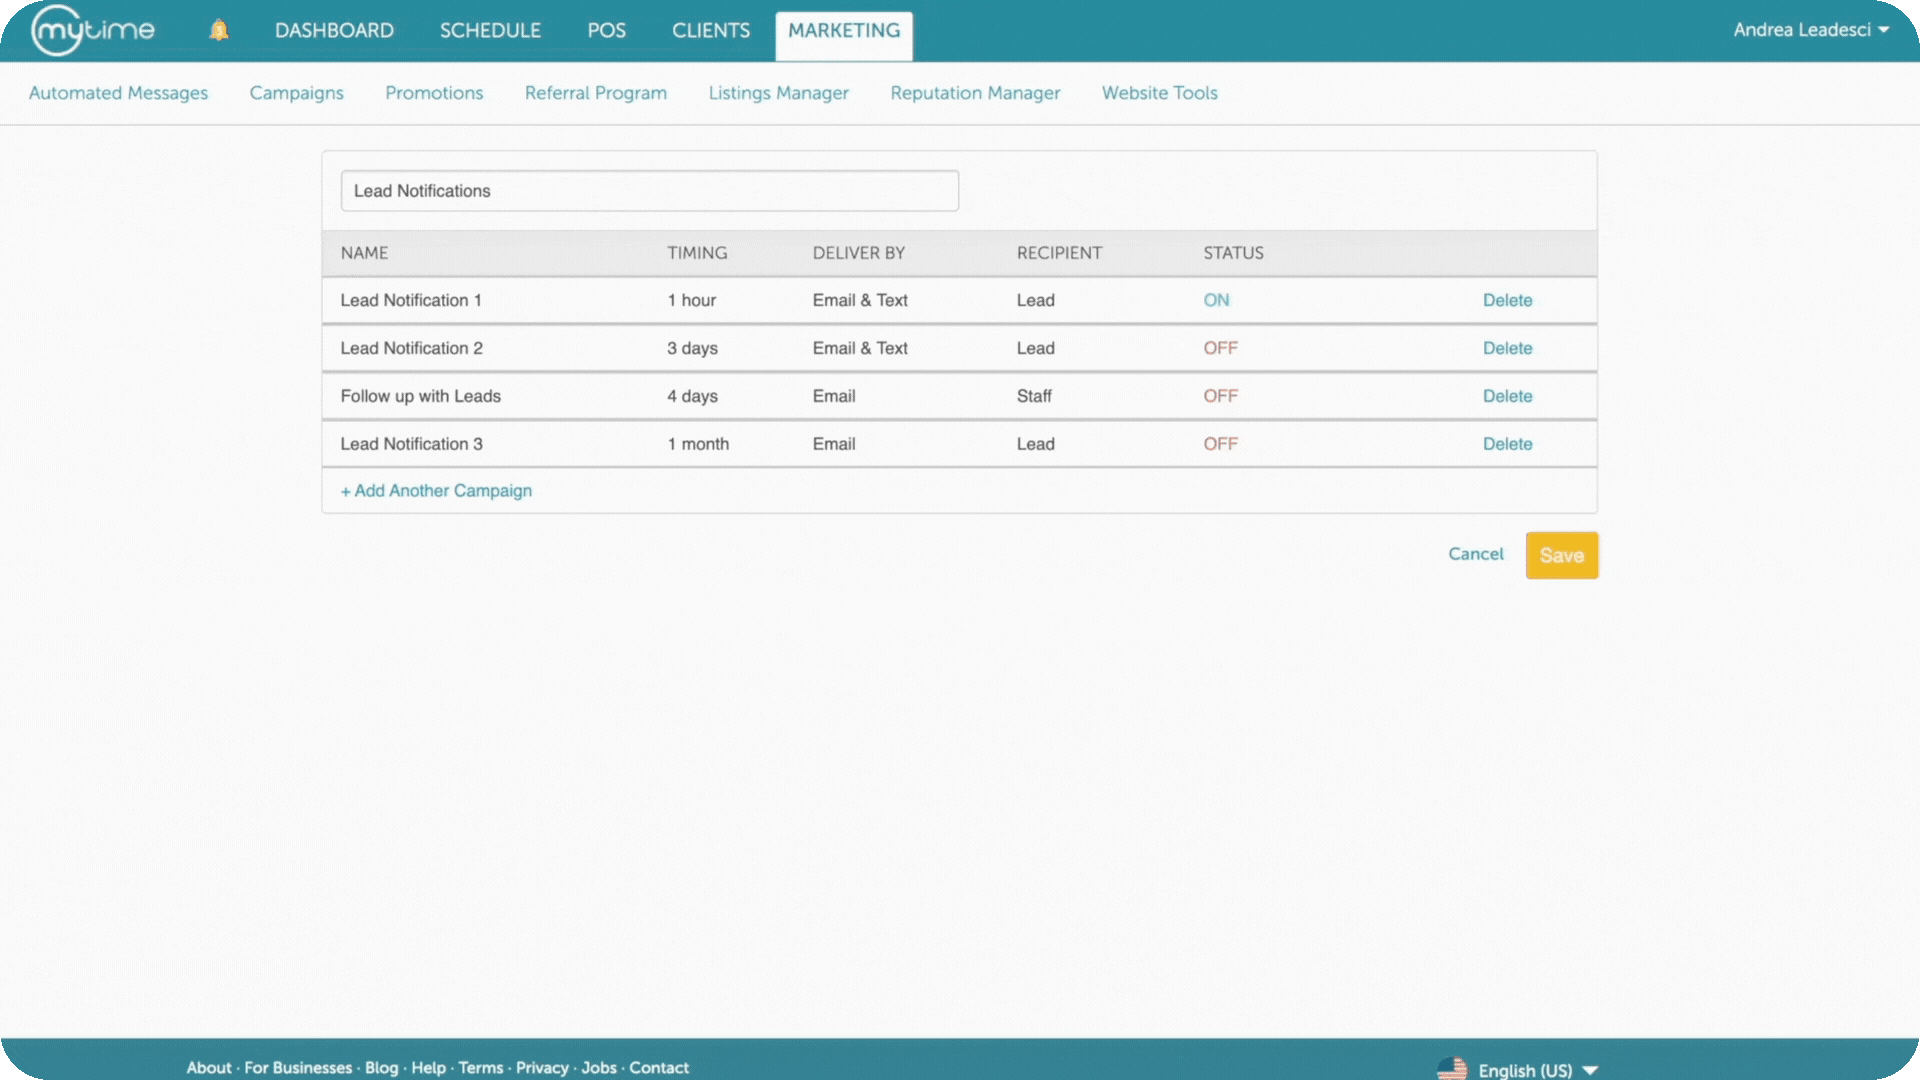The width and height of the screenshot is (1920, 1080).
Task: Click the '3 days' timing cell
Action: [x=692, y=348]
